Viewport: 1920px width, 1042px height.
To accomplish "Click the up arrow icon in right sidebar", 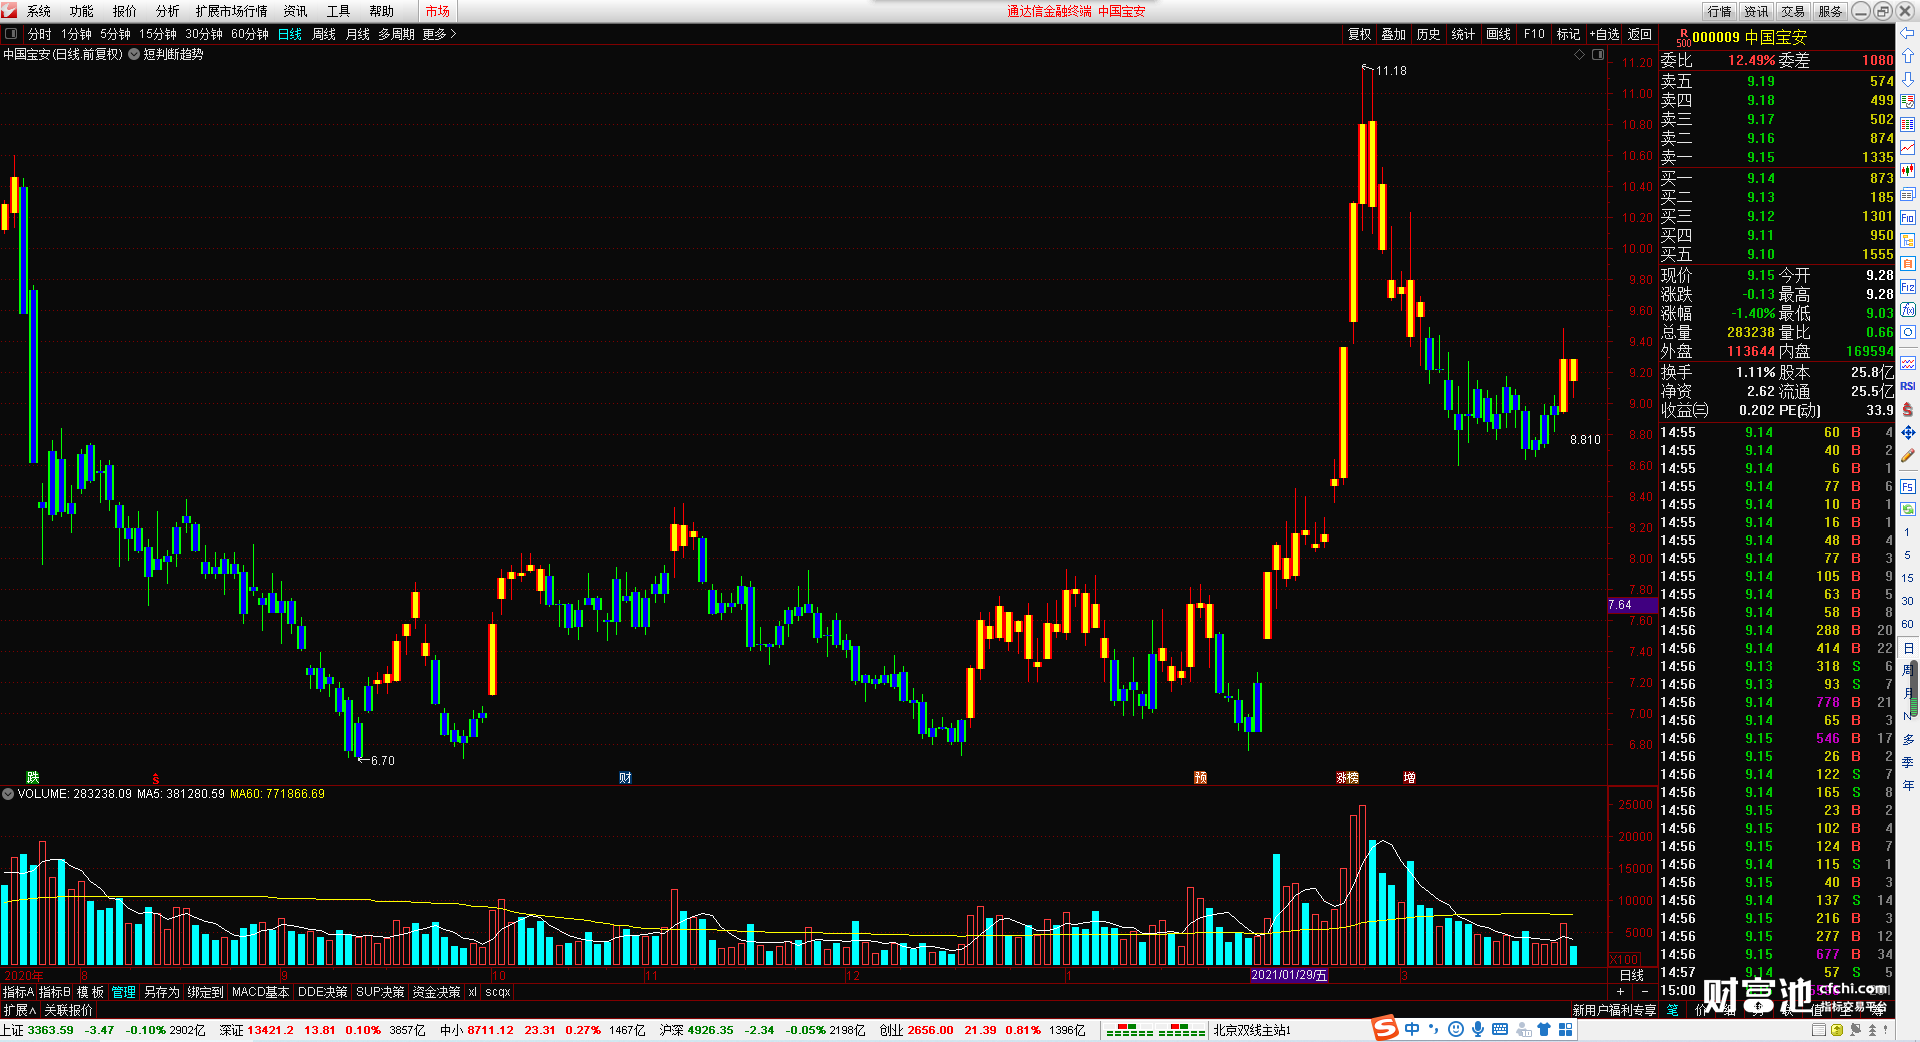I will click(x=1908, y=55).
